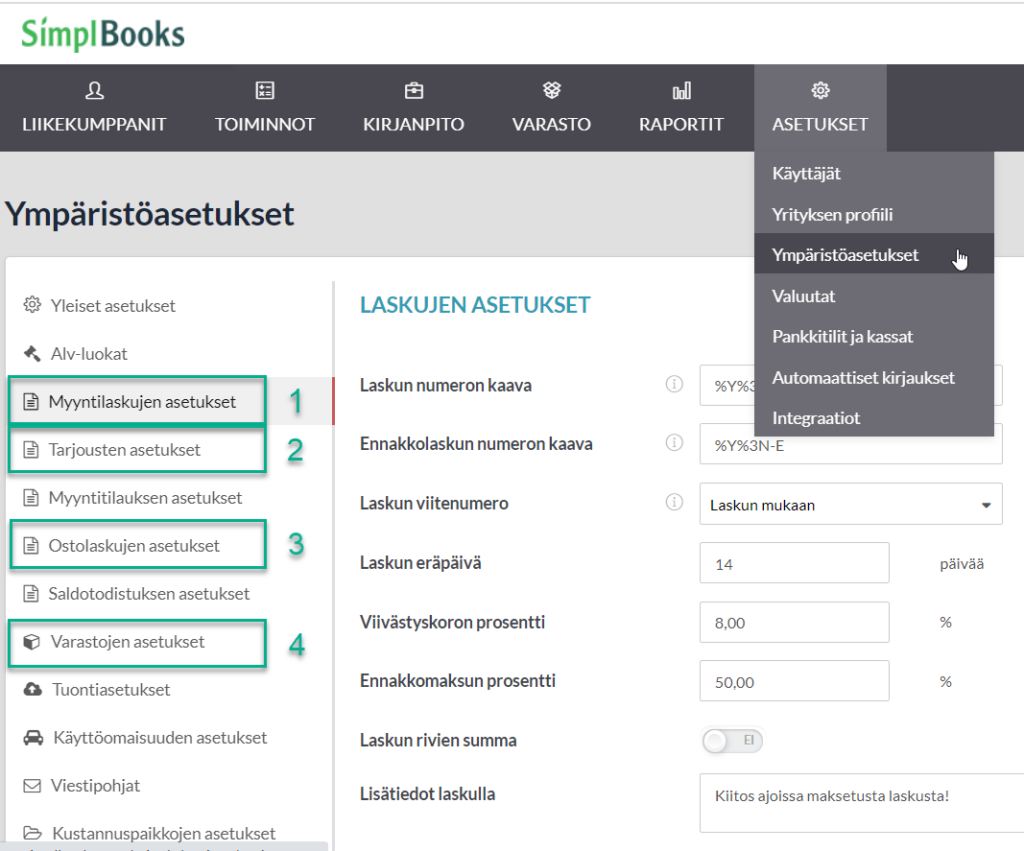1024x851 pixels.
Task: Click cloud upload icon beside Tuontiasetukset
Action: pos(33,690)
